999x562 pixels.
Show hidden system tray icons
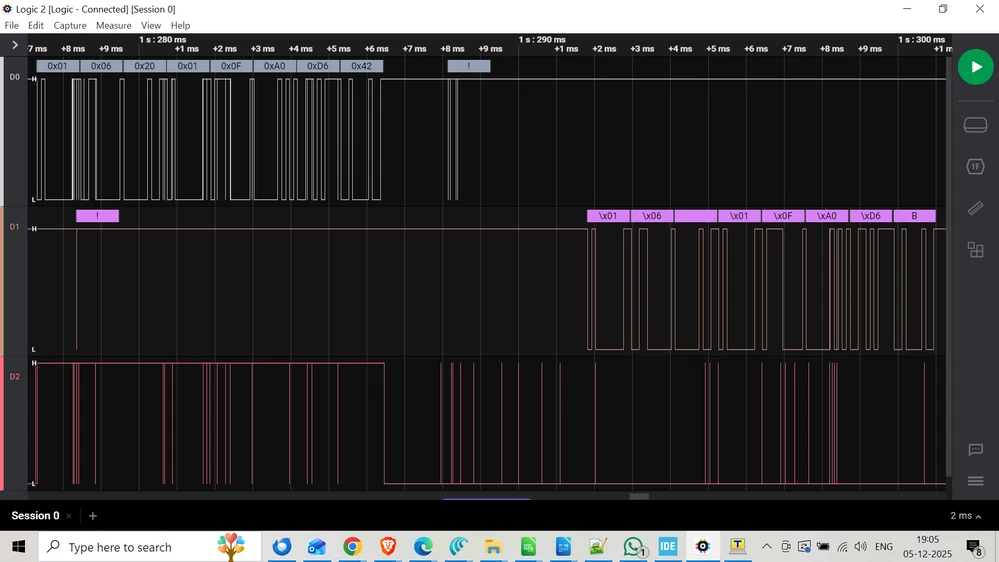coord(766,547)
